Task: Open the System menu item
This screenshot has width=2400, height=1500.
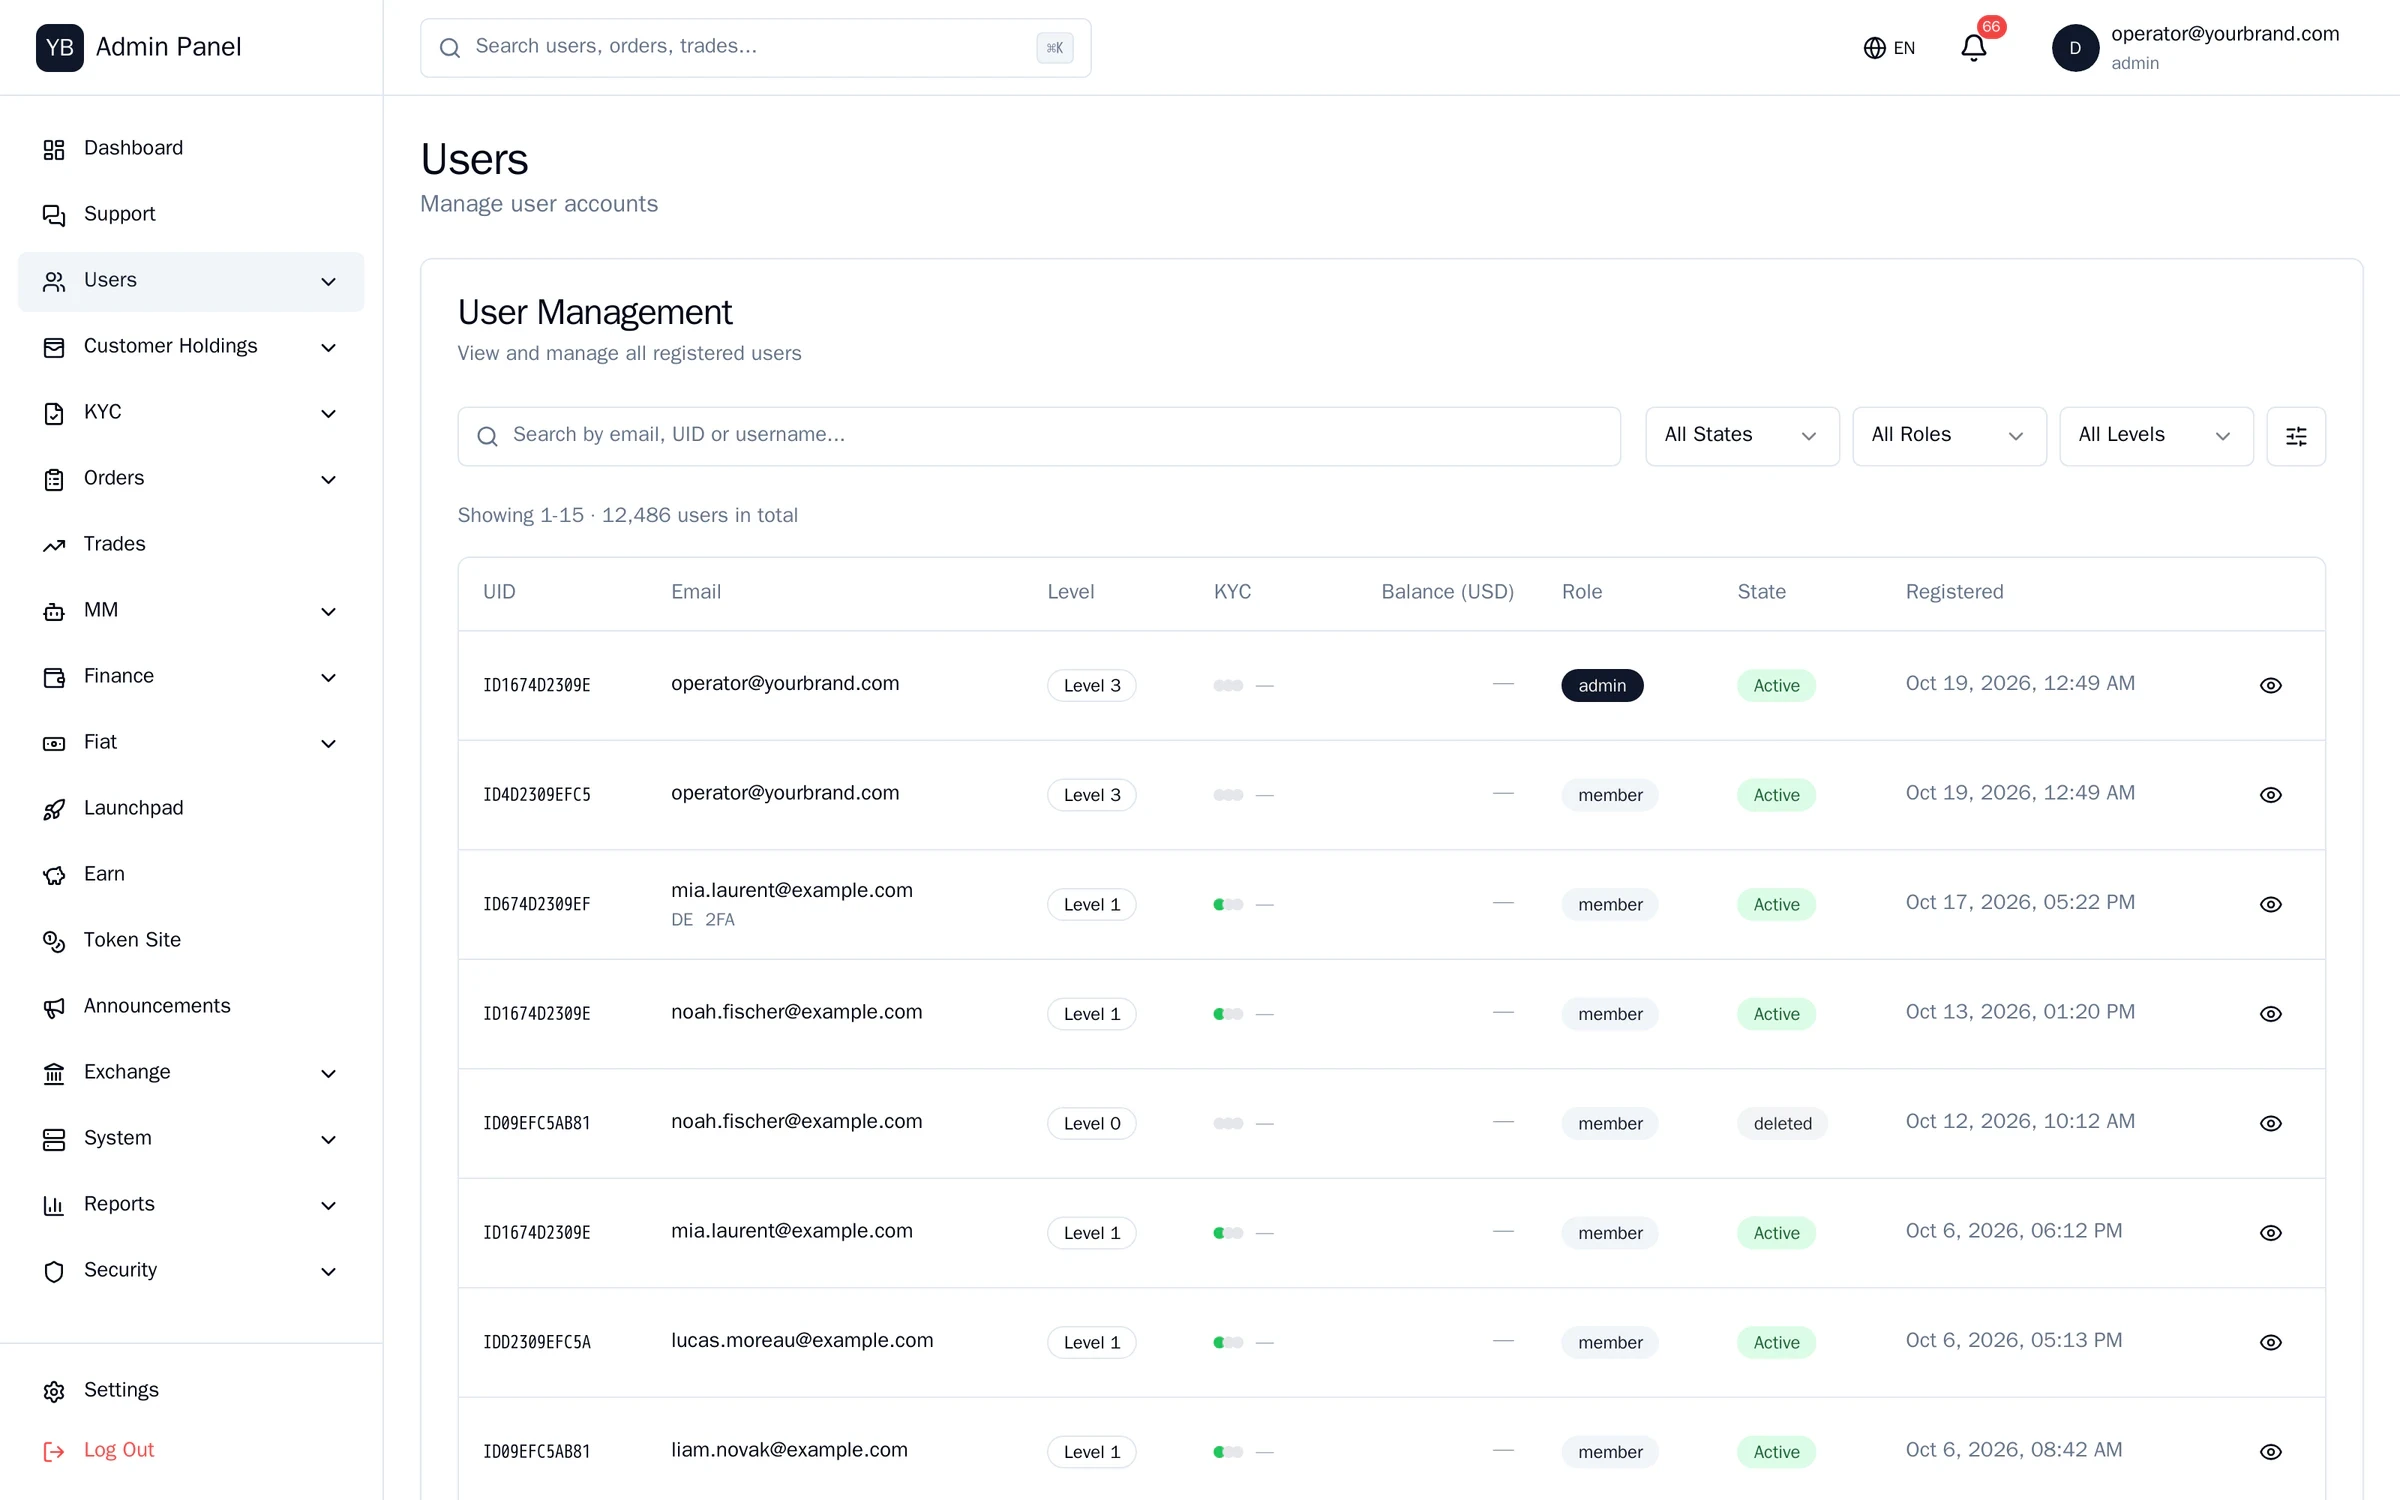Action: point(191,1139)
